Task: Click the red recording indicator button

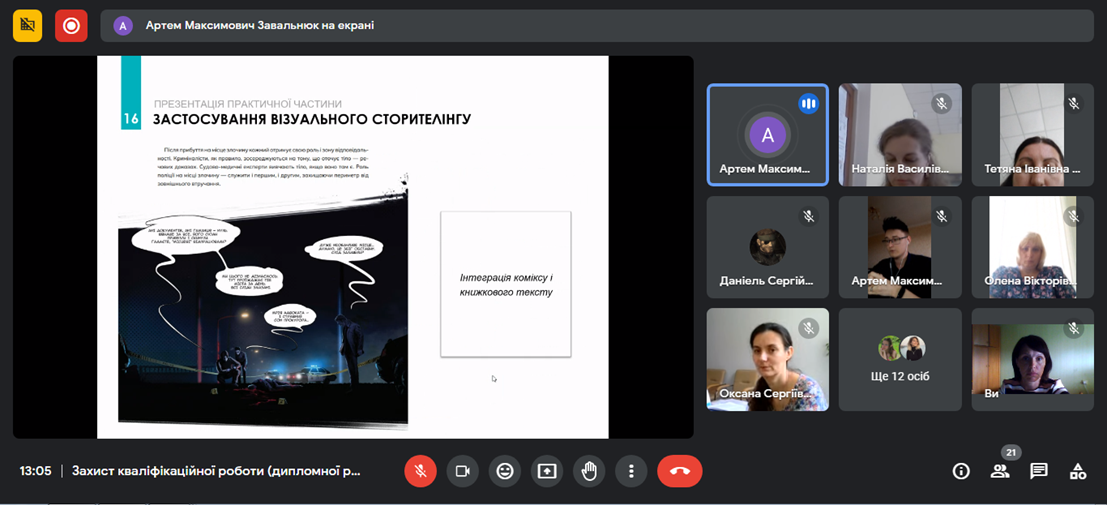Action: click(71, 26)
